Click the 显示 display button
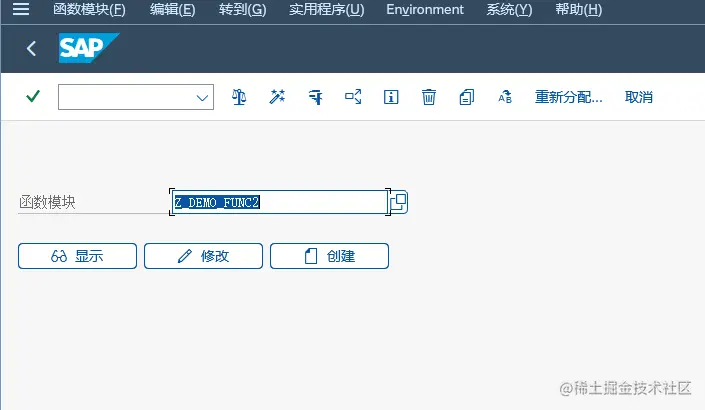The image size is (705, 410). click(77, 256)
